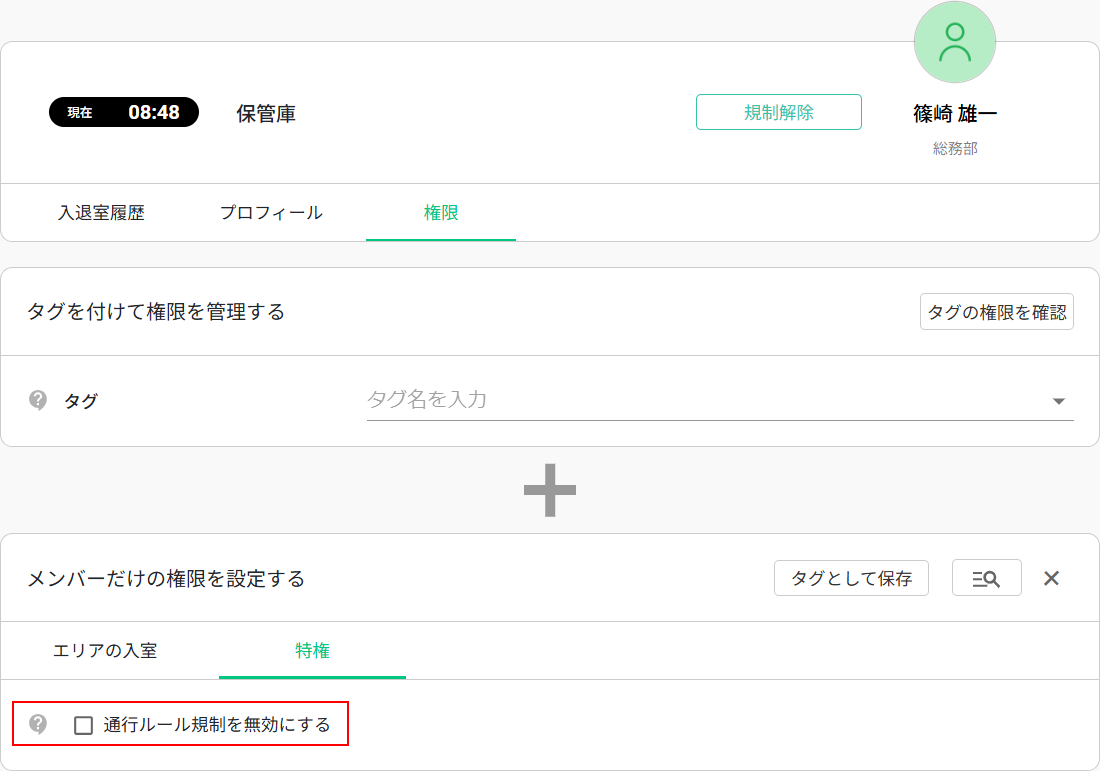Viewport: 1100px width, 771px height.
Task: Click the help icon beside タグ label
Action: pos(38,401)
